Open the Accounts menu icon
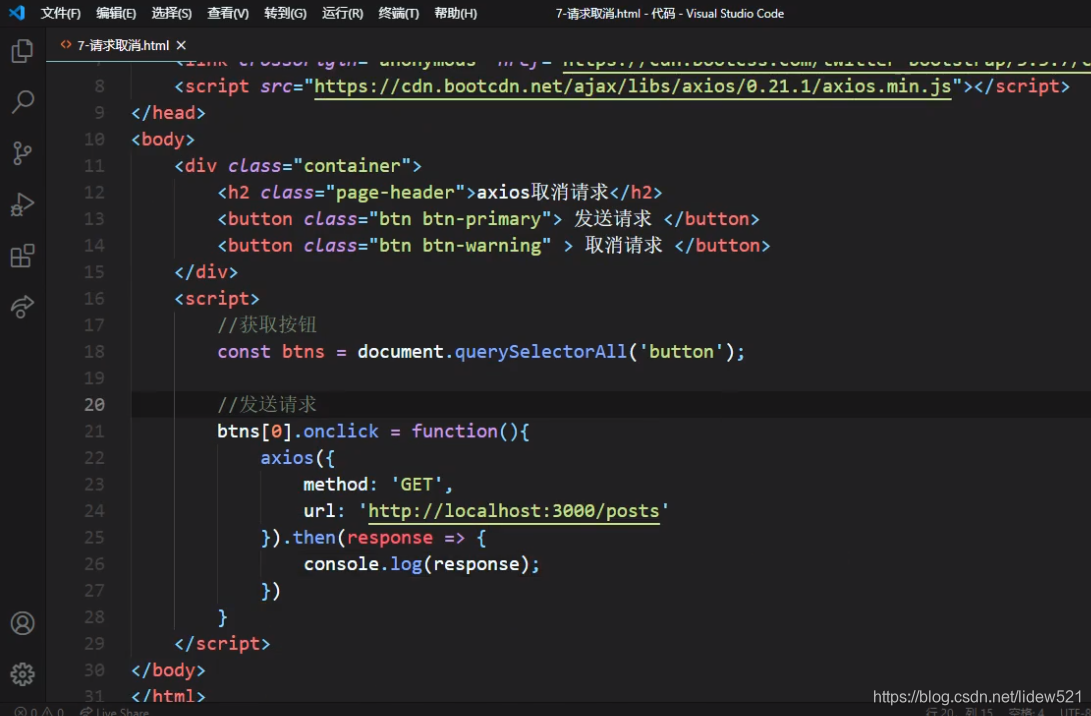Screen dimensions: 1091x716 click(22, 623)
